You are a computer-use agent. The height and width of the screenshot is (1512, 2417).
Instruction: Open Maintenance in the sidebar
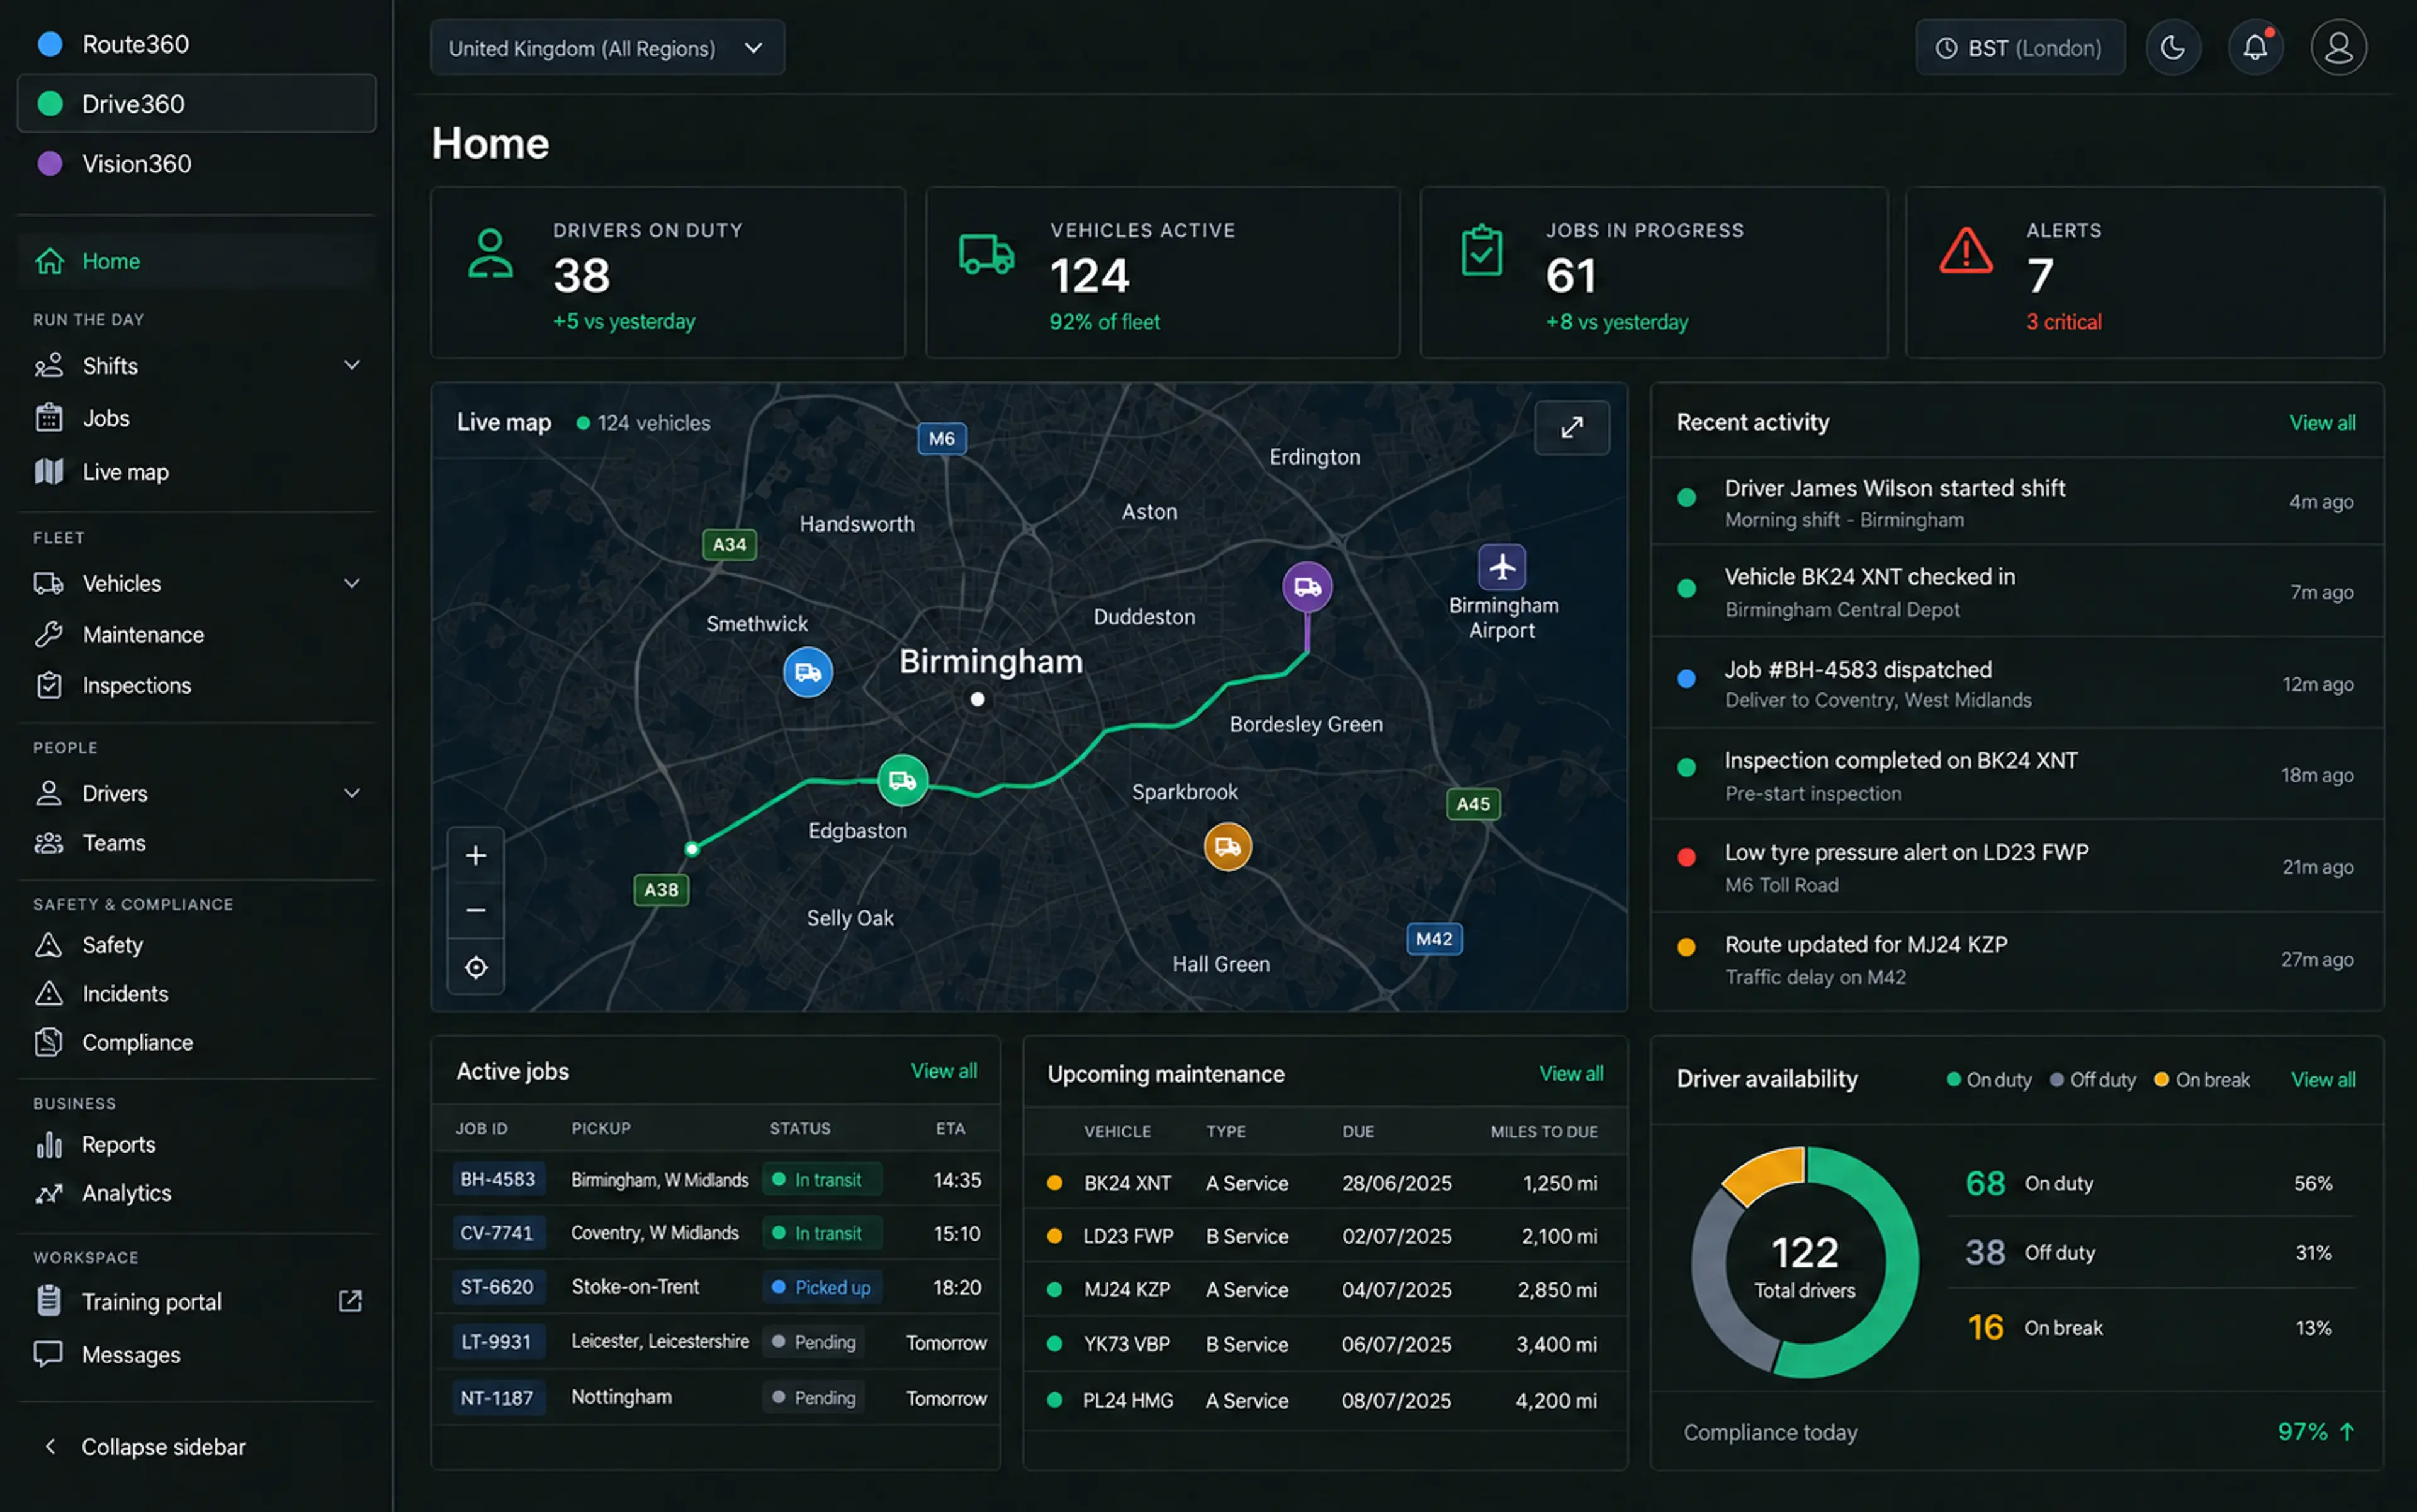pyautogui.click(x=196, y=635)
